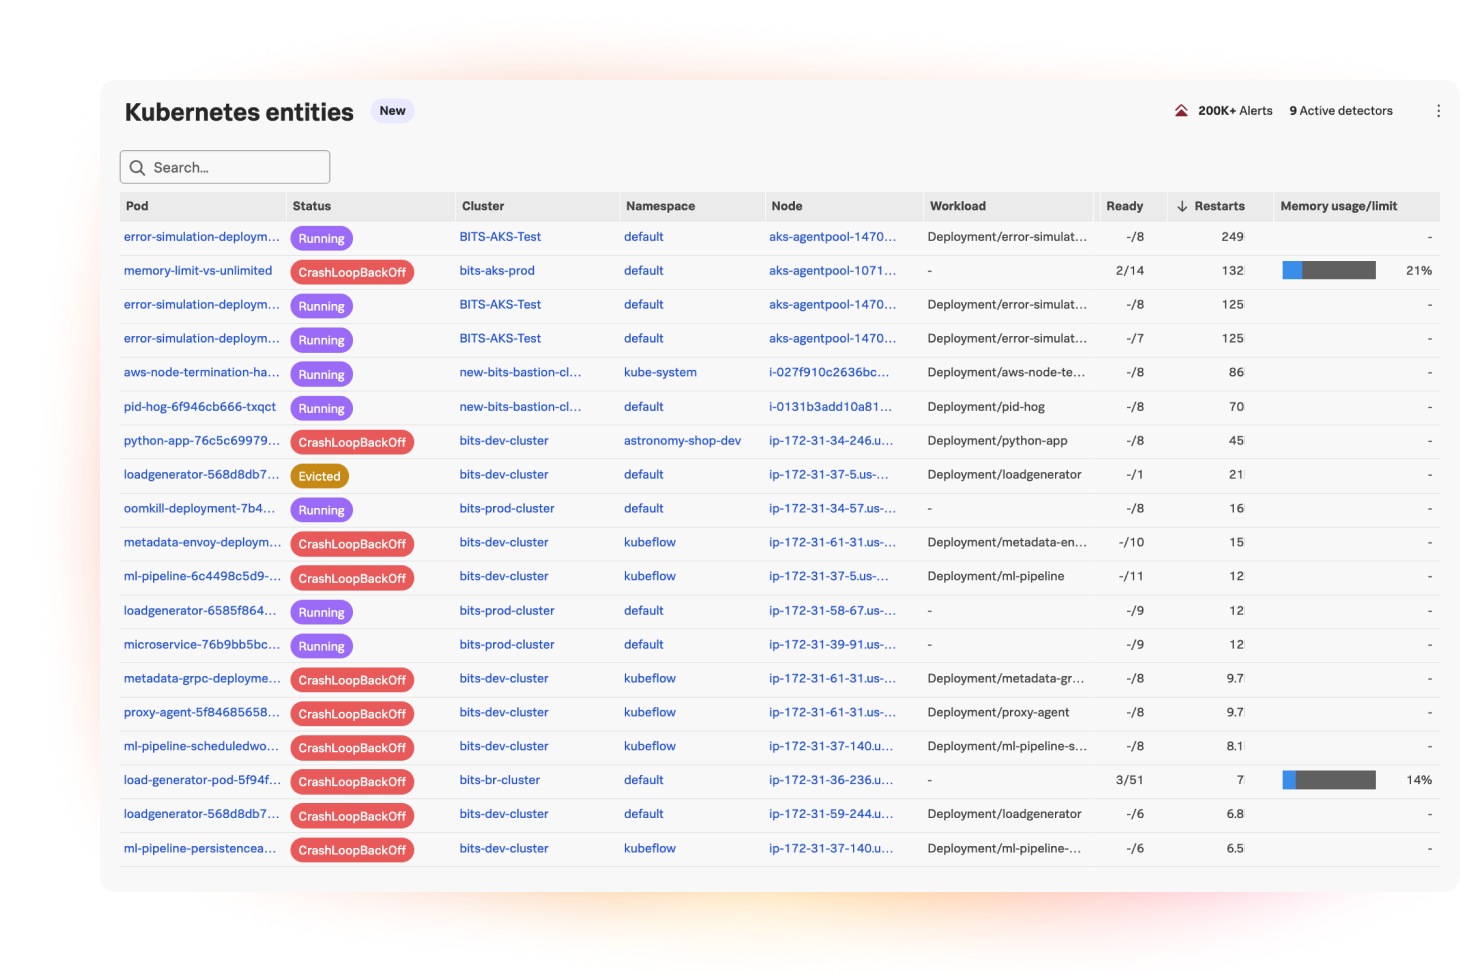Click the CrashLoopBackOff badge for python-app pod

352,441
